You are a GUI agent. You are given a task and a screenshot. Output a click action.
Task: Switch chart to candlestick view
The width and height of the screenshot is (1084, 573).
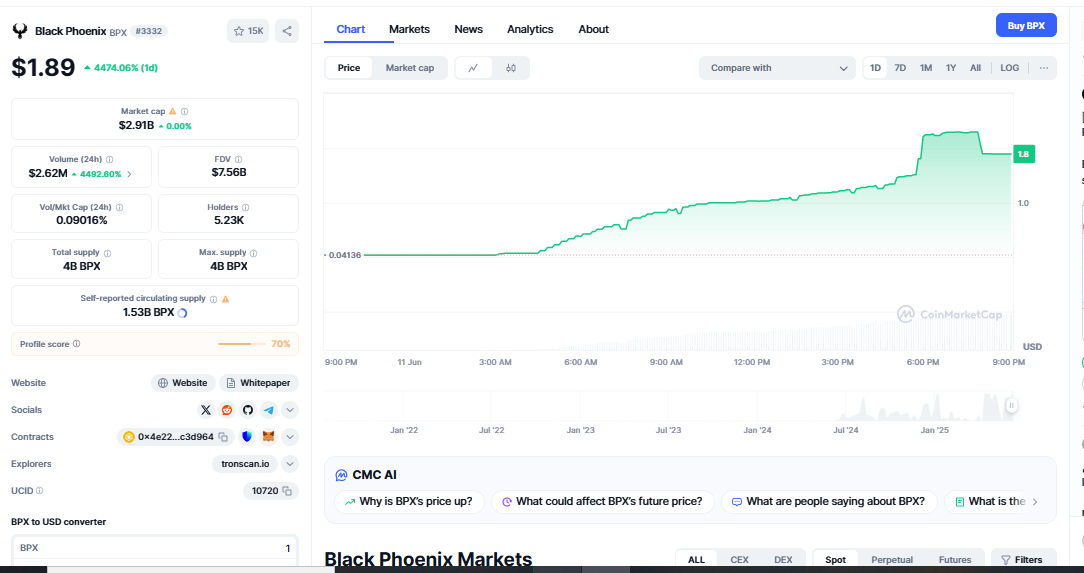pos(511,68)
